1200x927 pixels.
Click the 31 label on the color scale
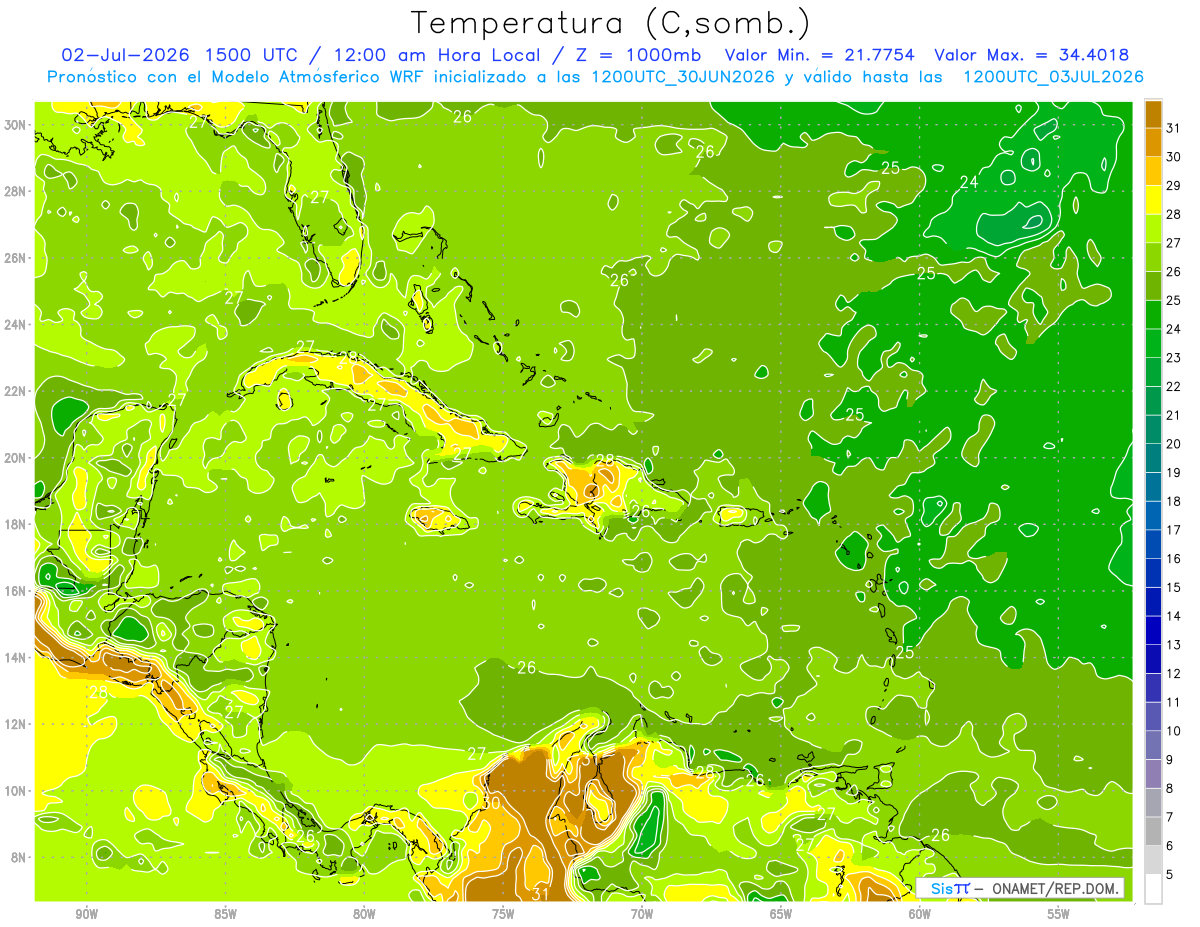tap(1174, 128)
